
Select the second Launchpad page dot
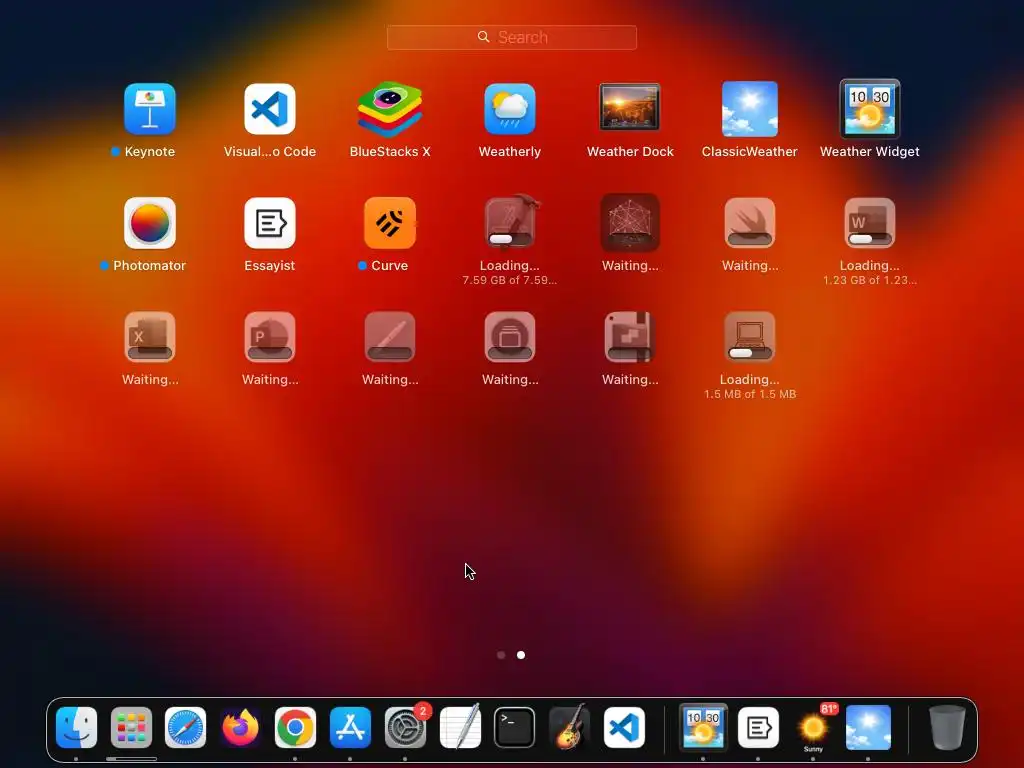click(520, 655)
